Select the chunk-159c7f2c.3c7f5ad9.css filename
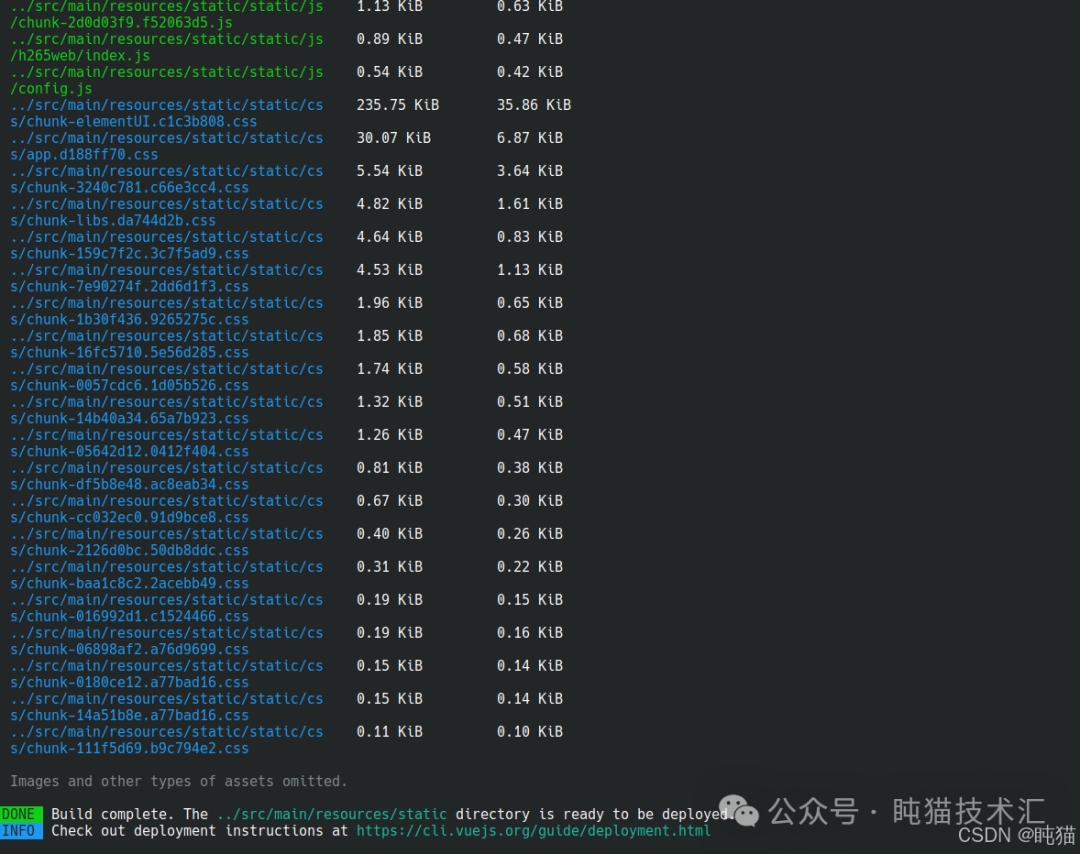 (137, 253)
